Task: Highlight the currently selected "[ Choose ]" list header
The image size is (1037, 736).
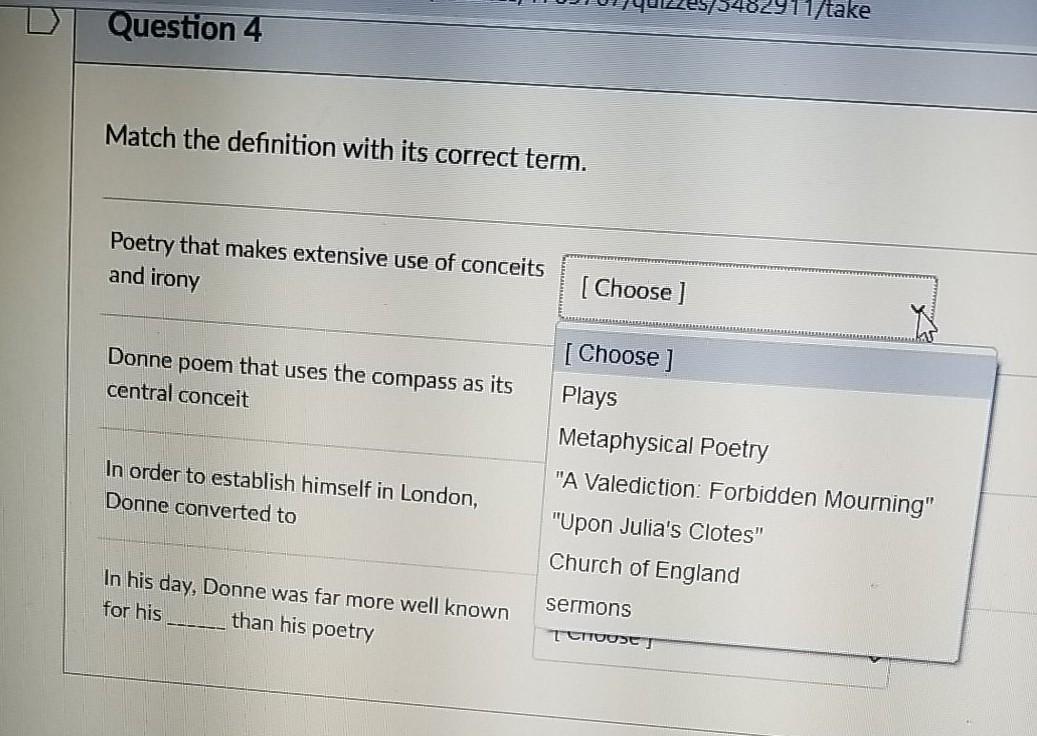Action: pos(620,356)
